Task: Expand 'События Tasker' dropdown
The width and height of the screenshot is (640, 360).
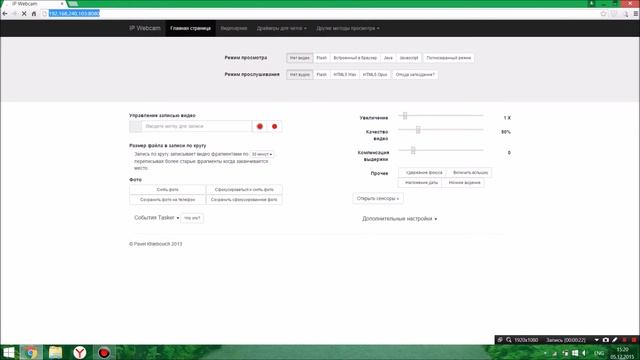Action: tap(156, 218)
